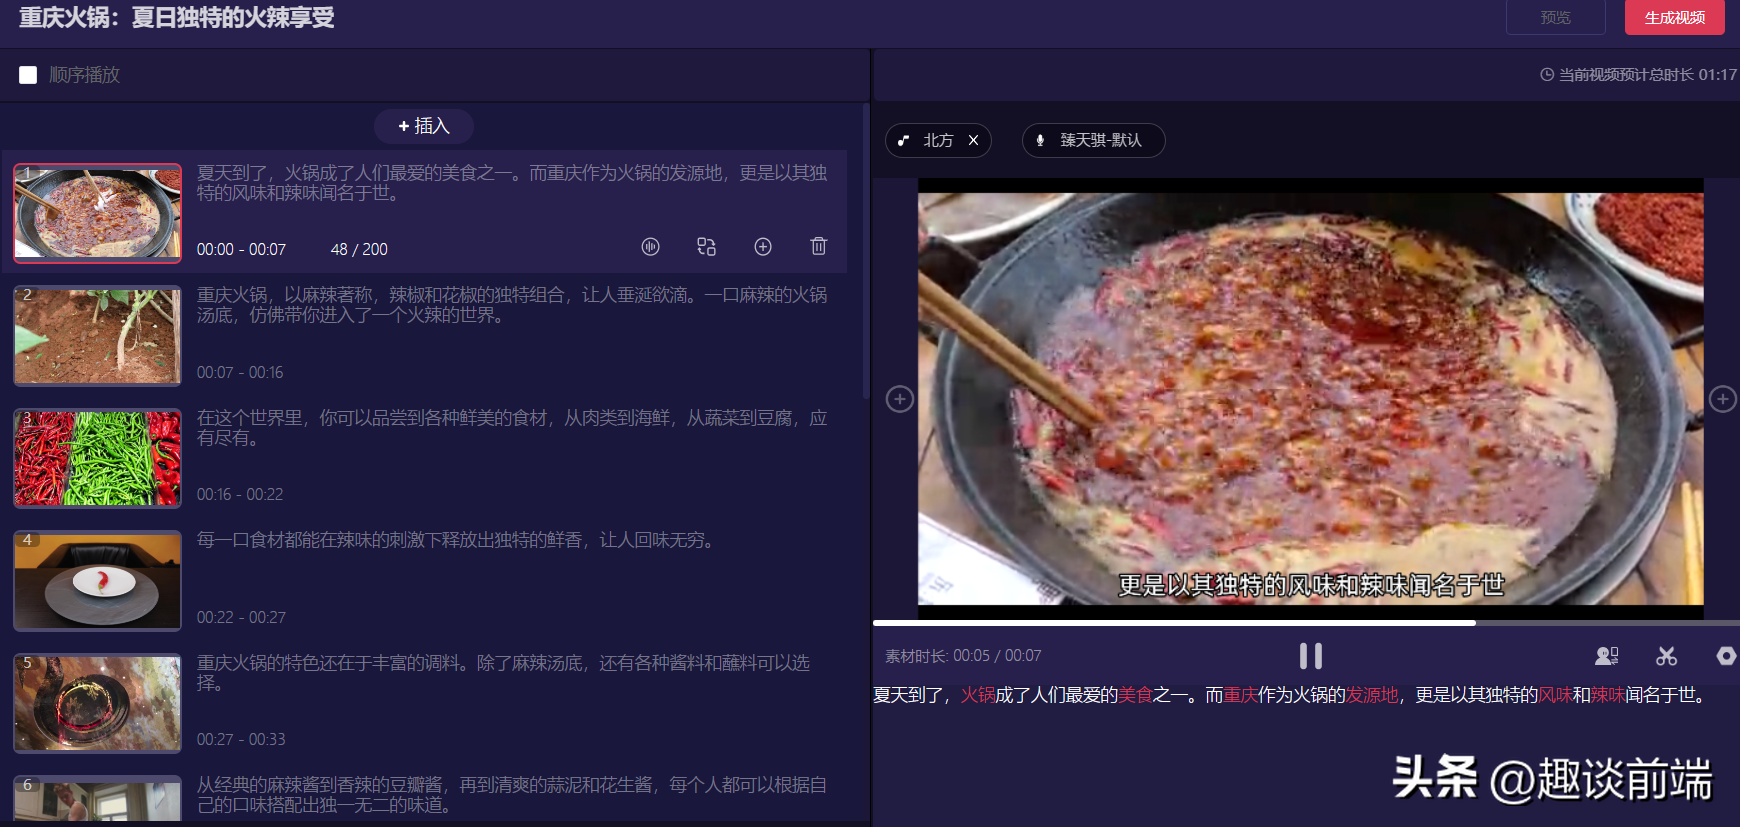The width and height of the screenshot is (1740, 827).
Task: Click the 00:07 - 00:16 time range
Action: click(240, 372)
